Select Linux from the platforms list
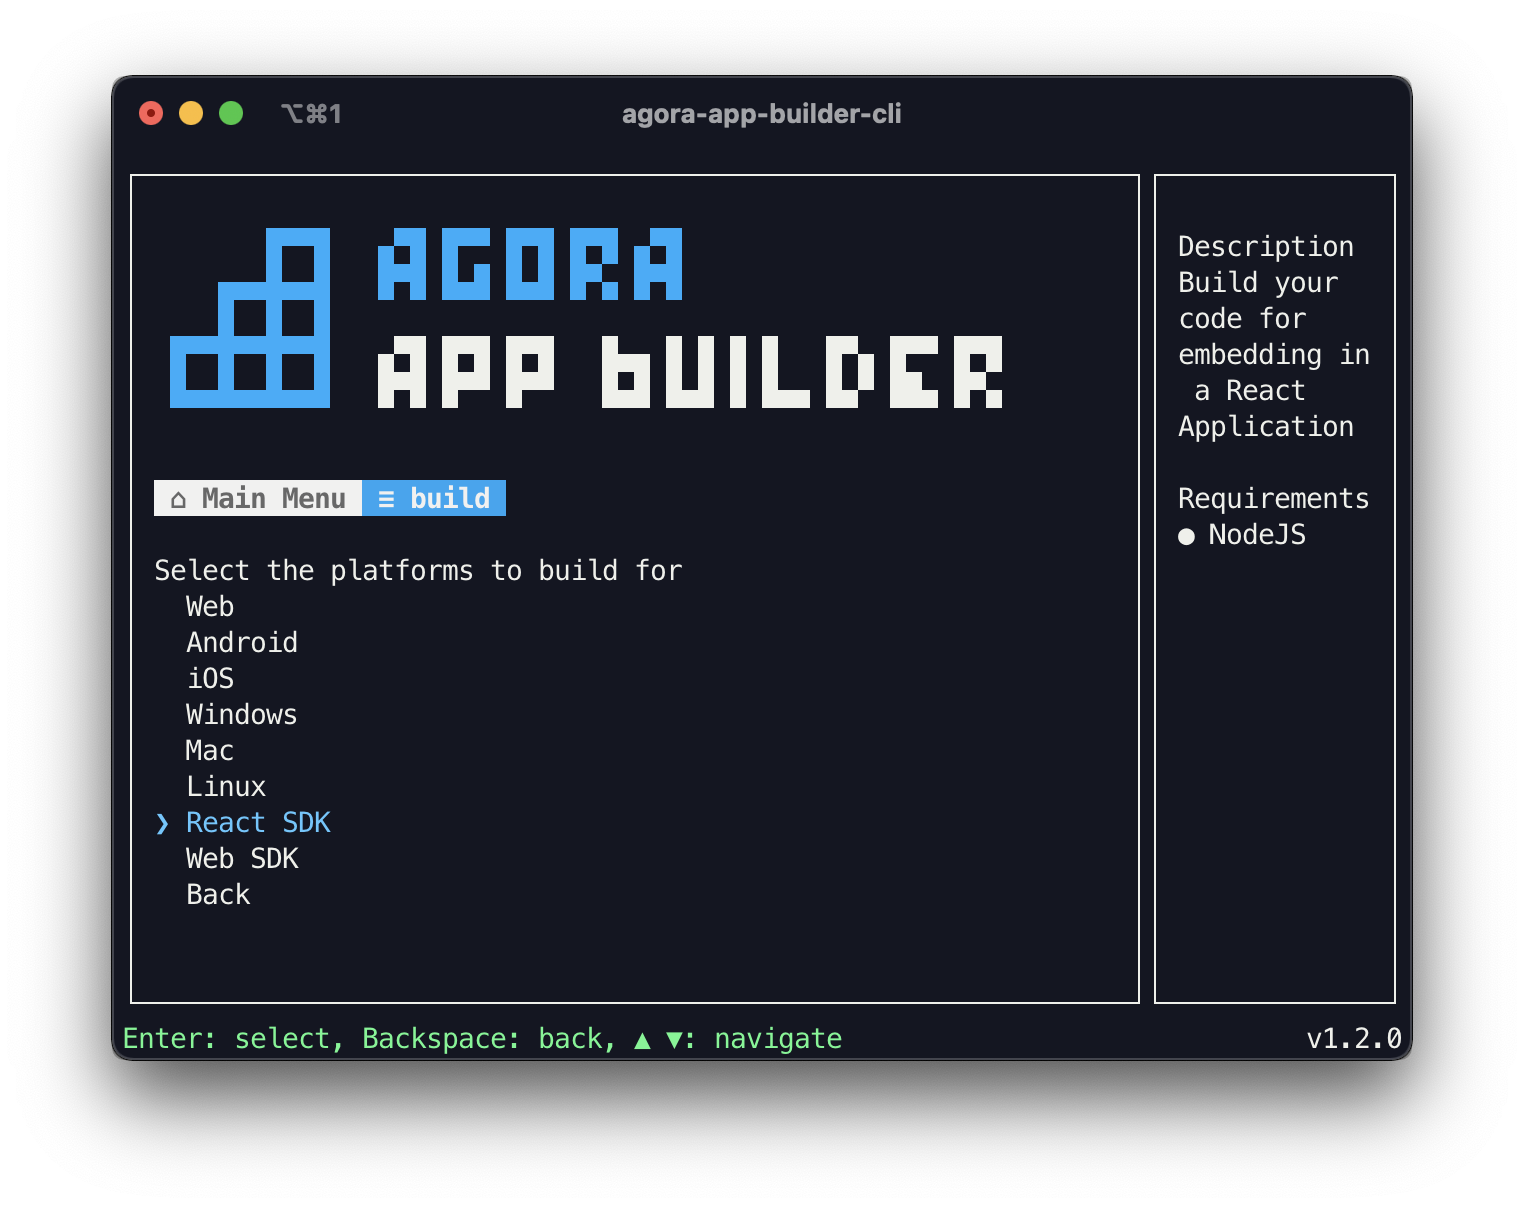 pyautogui.click(x=226, y=787)
